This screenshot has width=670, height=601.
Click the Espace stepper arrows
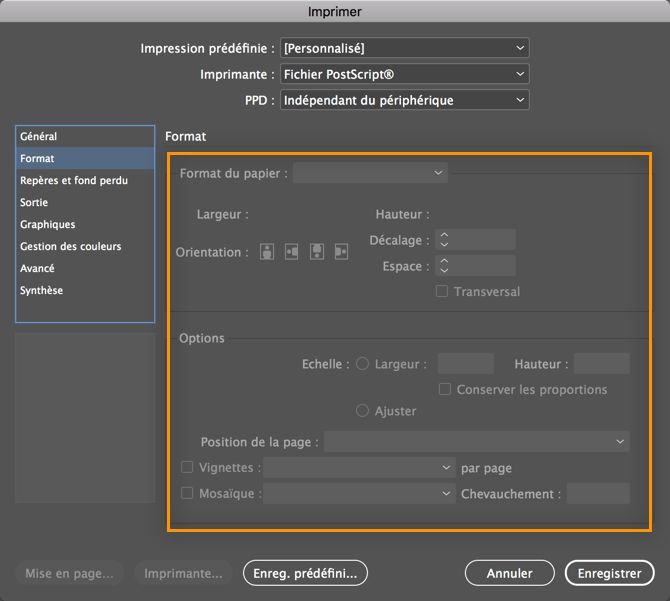pos(444,266)
